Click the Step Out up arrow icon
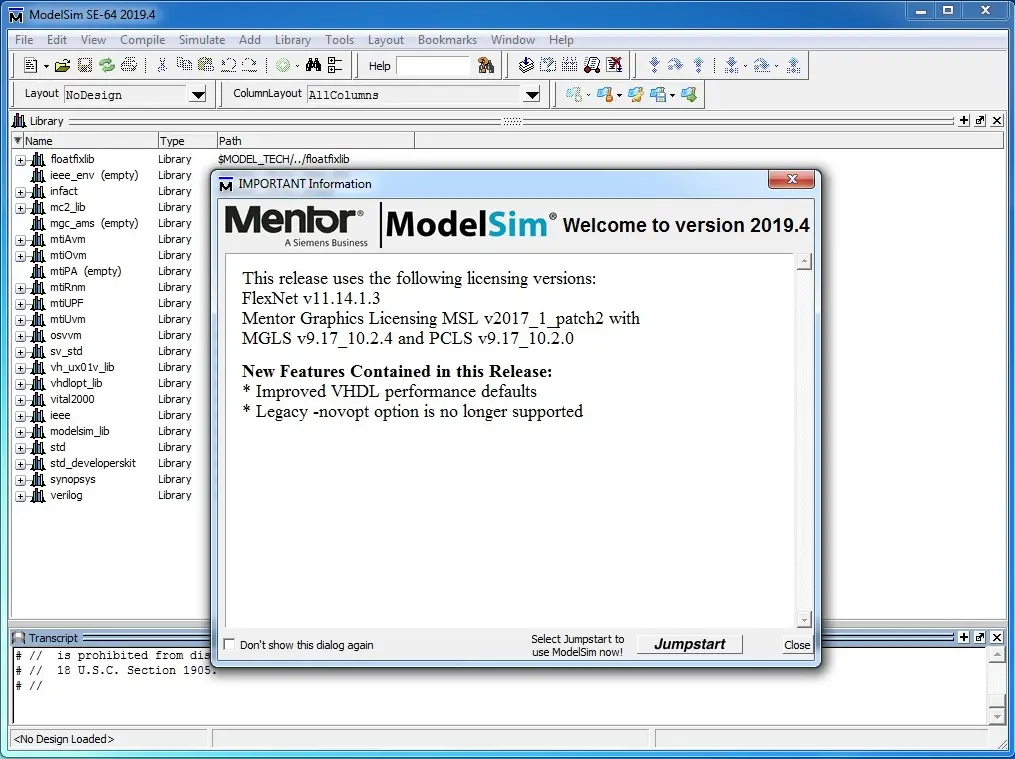The image size is (1015, 759). point(698,65)
